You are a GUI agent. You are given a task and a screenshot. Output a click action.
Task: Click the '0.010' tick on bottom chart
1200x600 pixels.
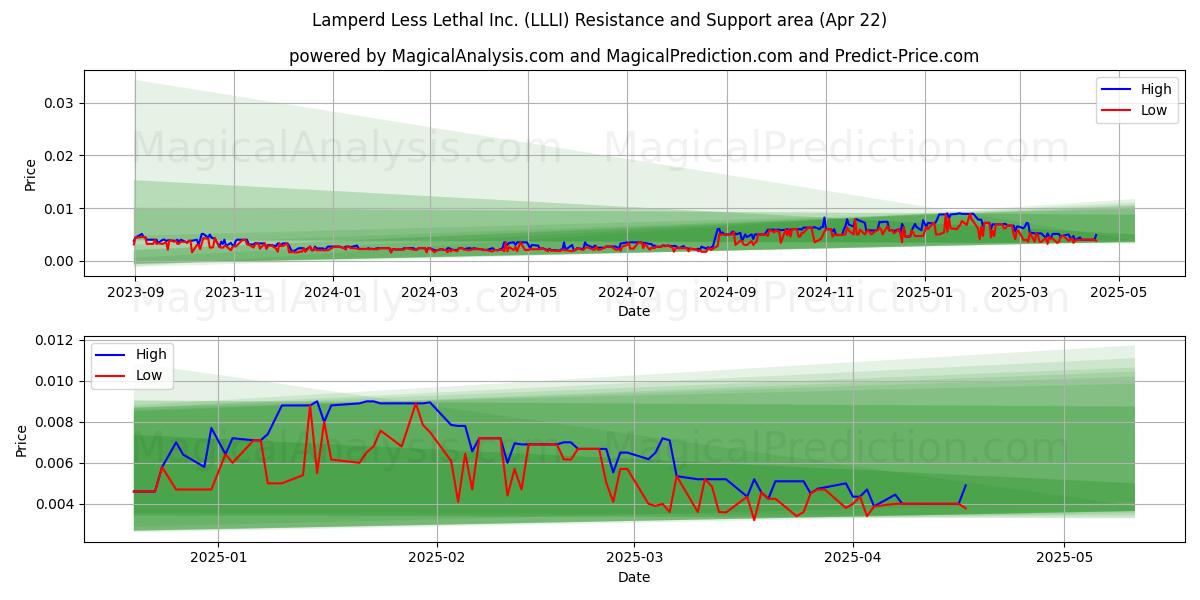point(56,381)
